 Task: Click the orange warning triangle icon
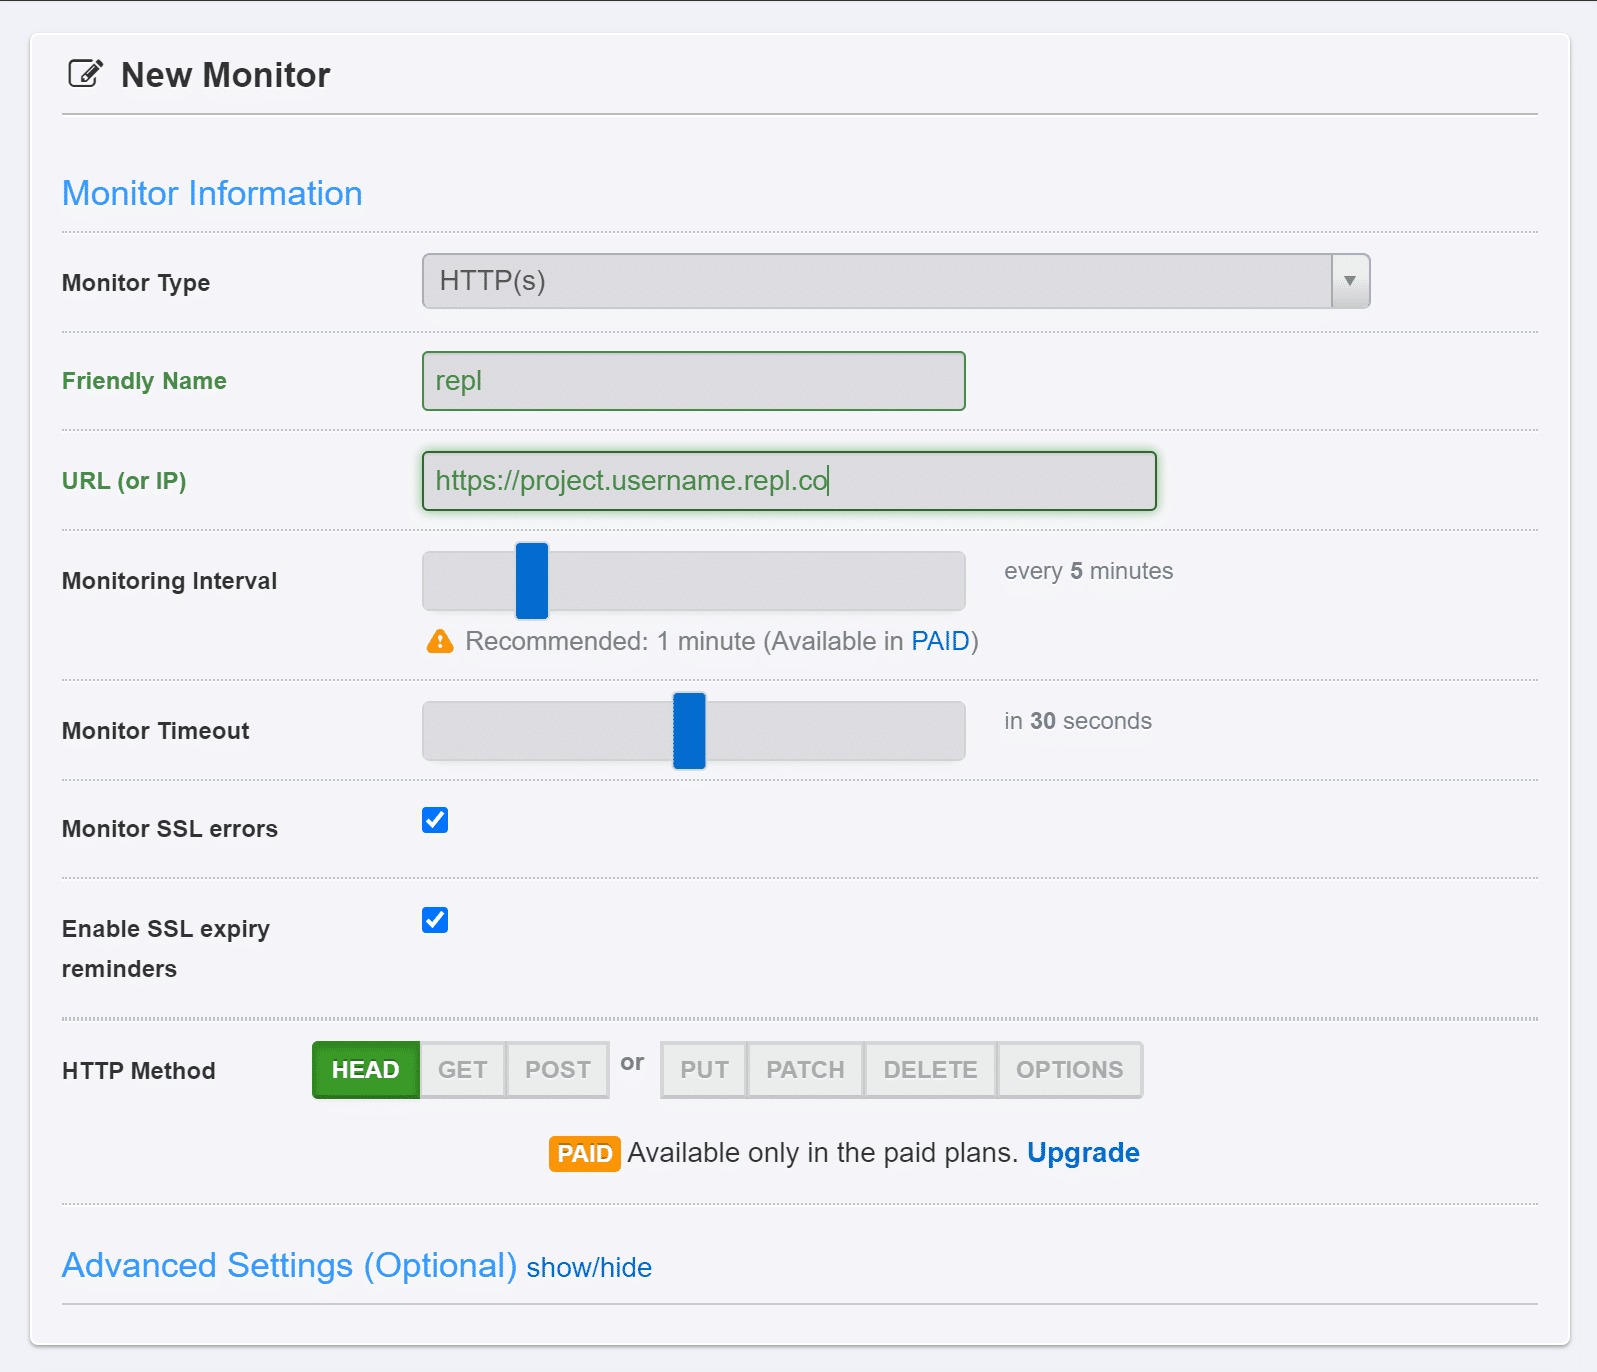[x=440, y=641]
